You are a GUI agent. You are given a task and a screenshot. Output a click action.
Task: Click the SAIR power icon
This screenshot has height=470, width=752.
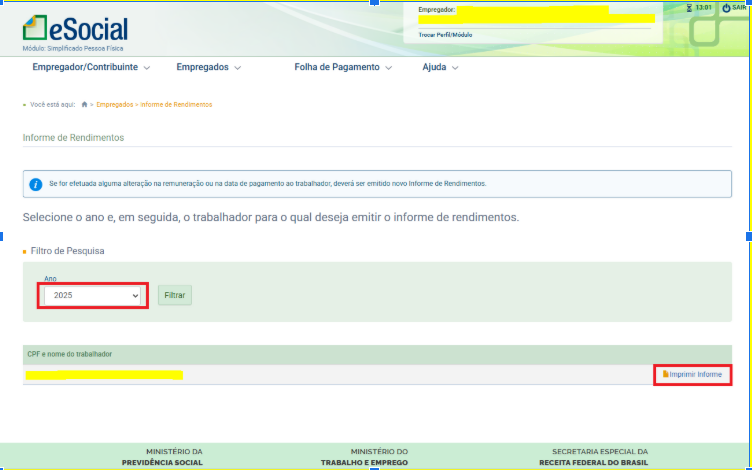point(726,8)
